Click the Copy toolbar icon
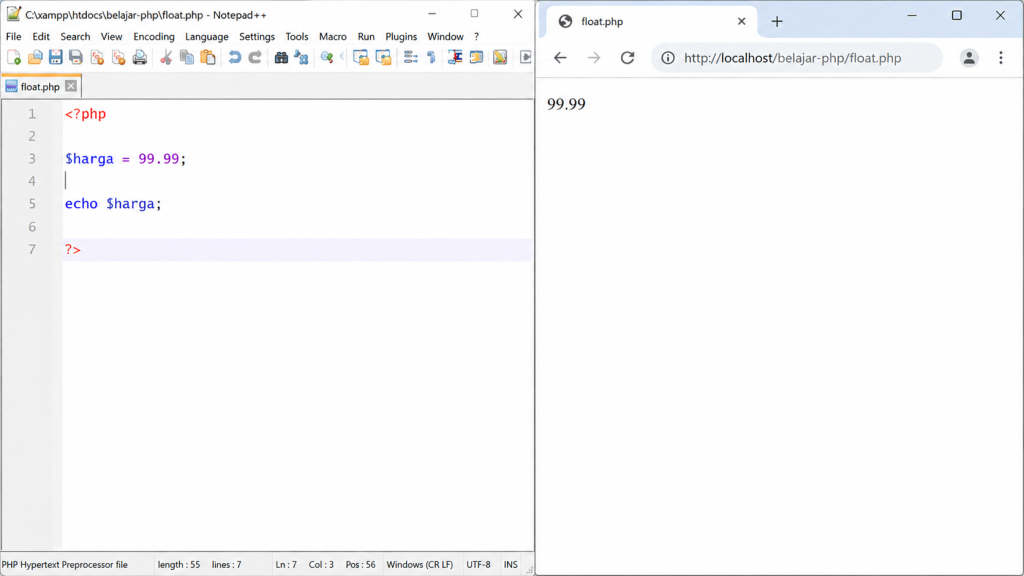Viewport: 1024px width, 576px height. (x=187, y=57)
